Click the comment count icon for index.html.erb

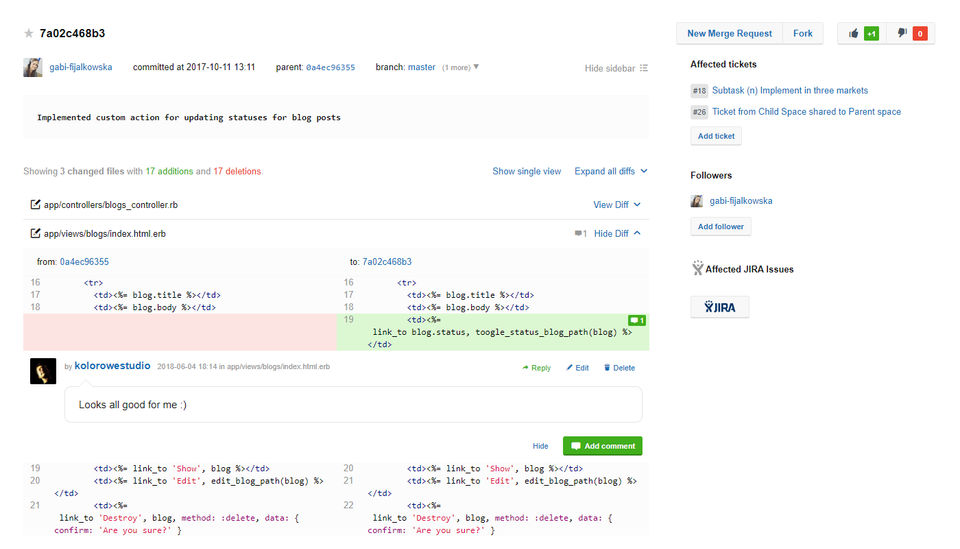580,234
